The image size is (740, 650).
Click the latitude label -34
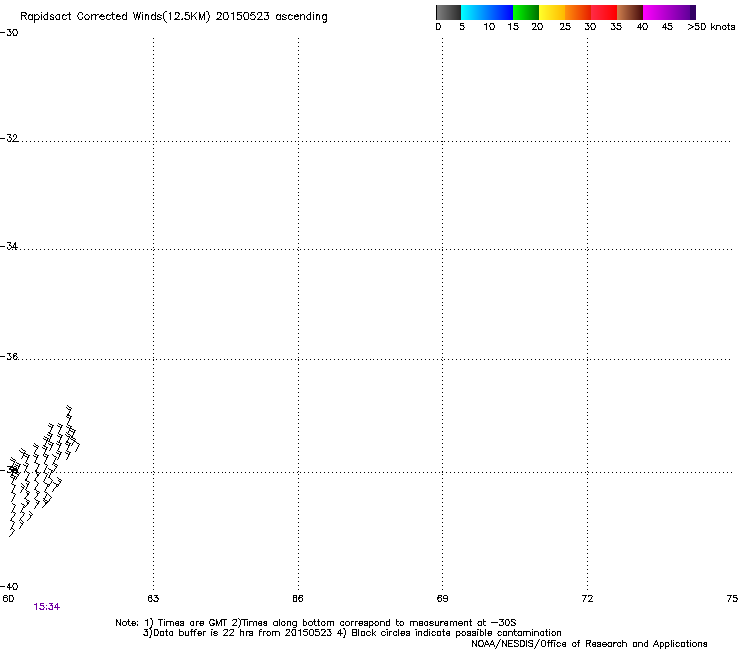[9, 246]
